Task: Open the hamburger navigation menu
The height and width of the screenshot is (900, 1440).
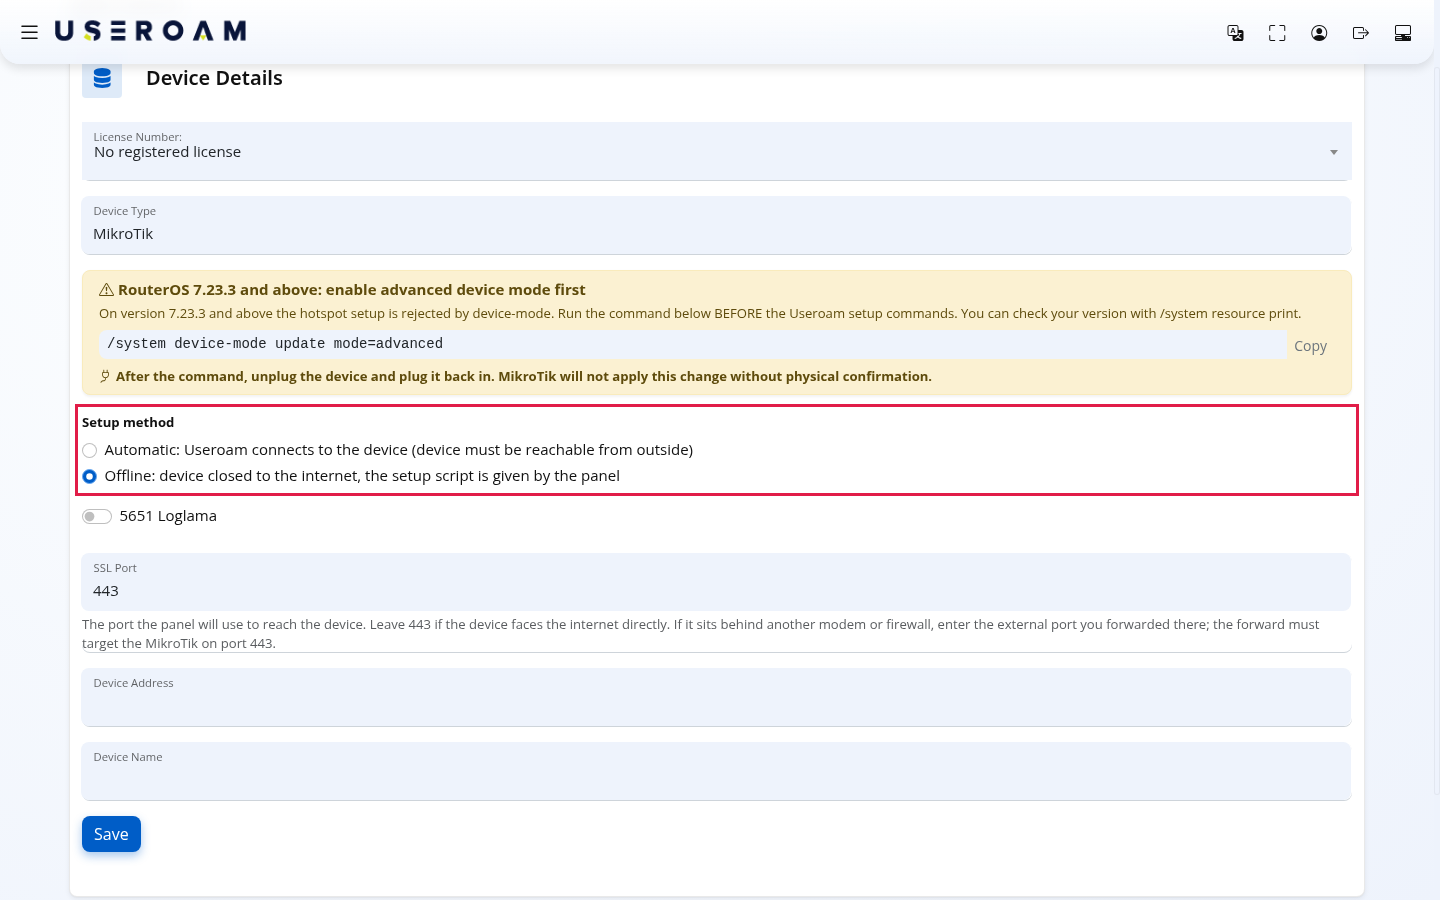Action: coord(30,32)
